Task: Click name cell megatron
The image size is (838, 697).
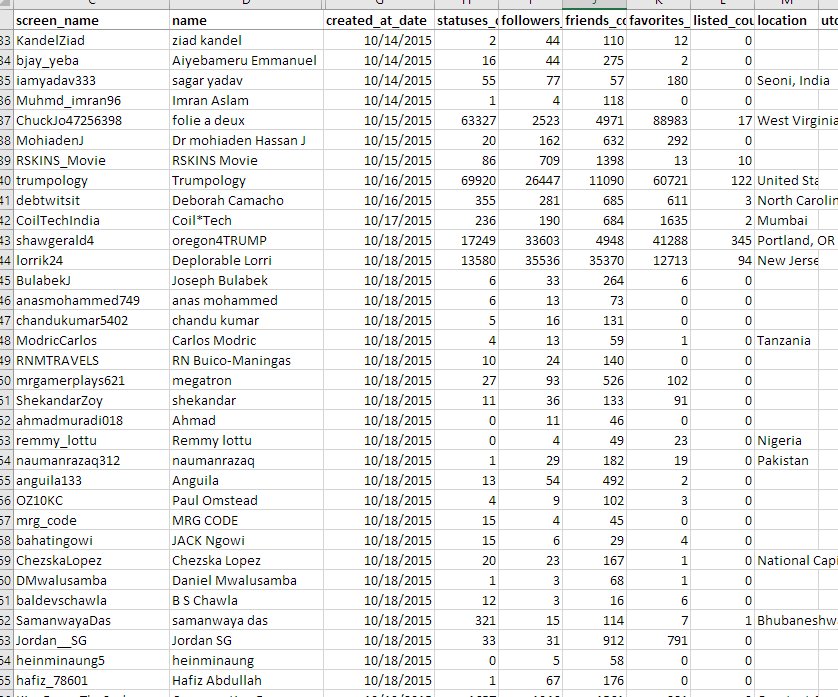Action: [x=246, y=381]
